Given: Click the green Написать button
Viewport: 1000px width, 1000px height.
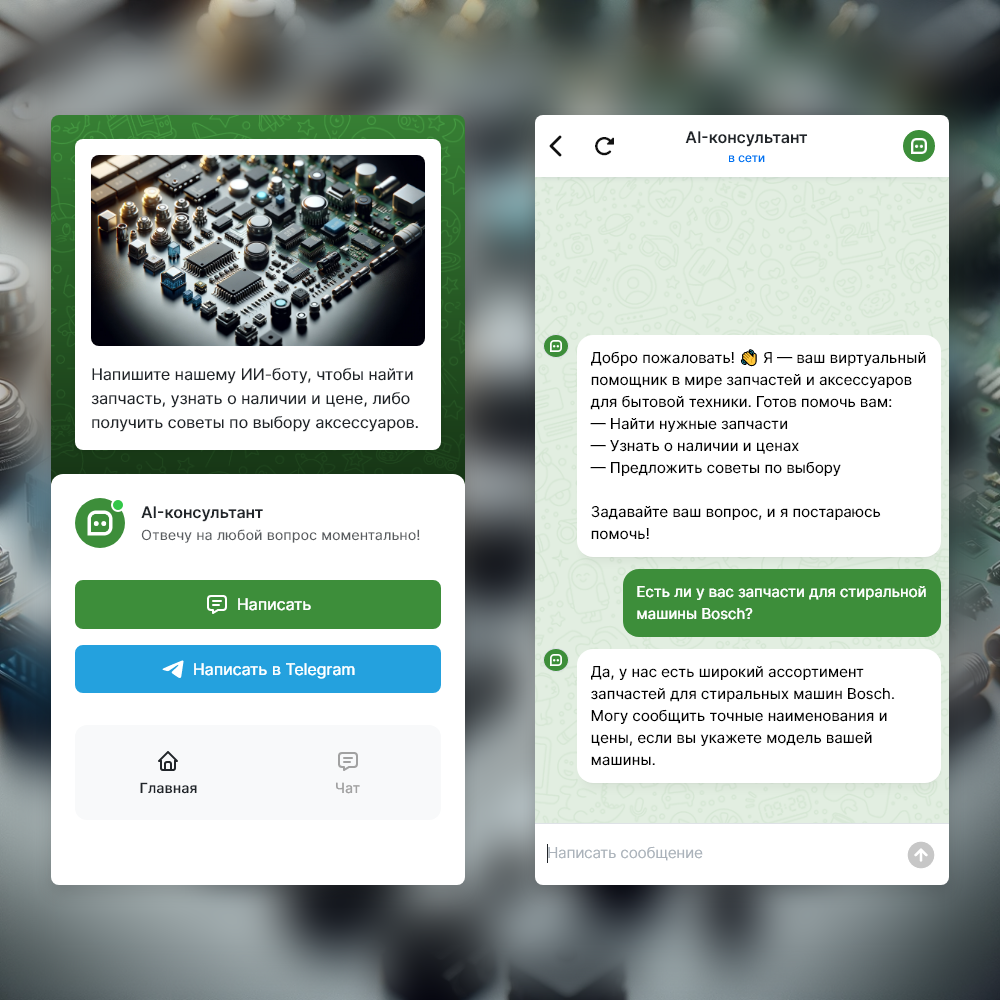Looking at the screenshot, I should [258, 605].
